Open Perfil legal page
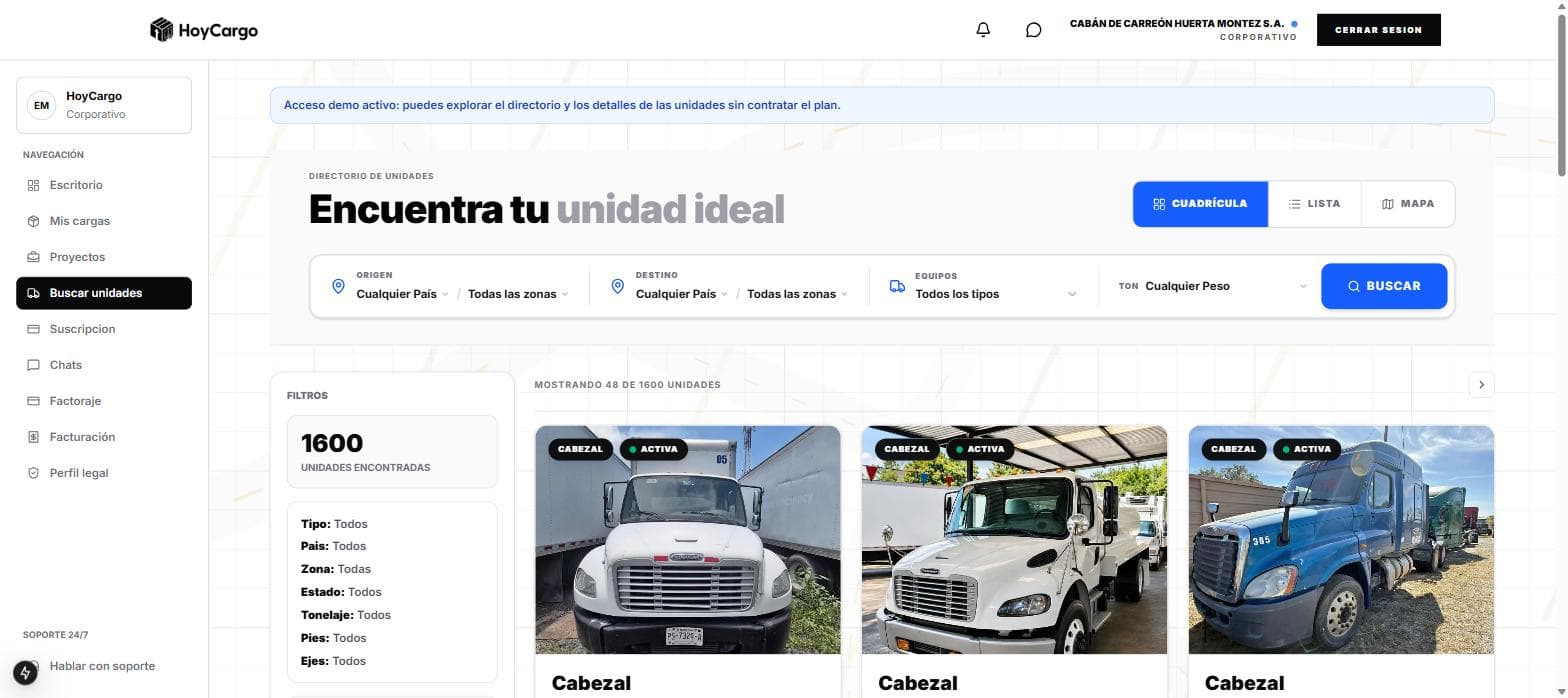 (x=104, y=473)
